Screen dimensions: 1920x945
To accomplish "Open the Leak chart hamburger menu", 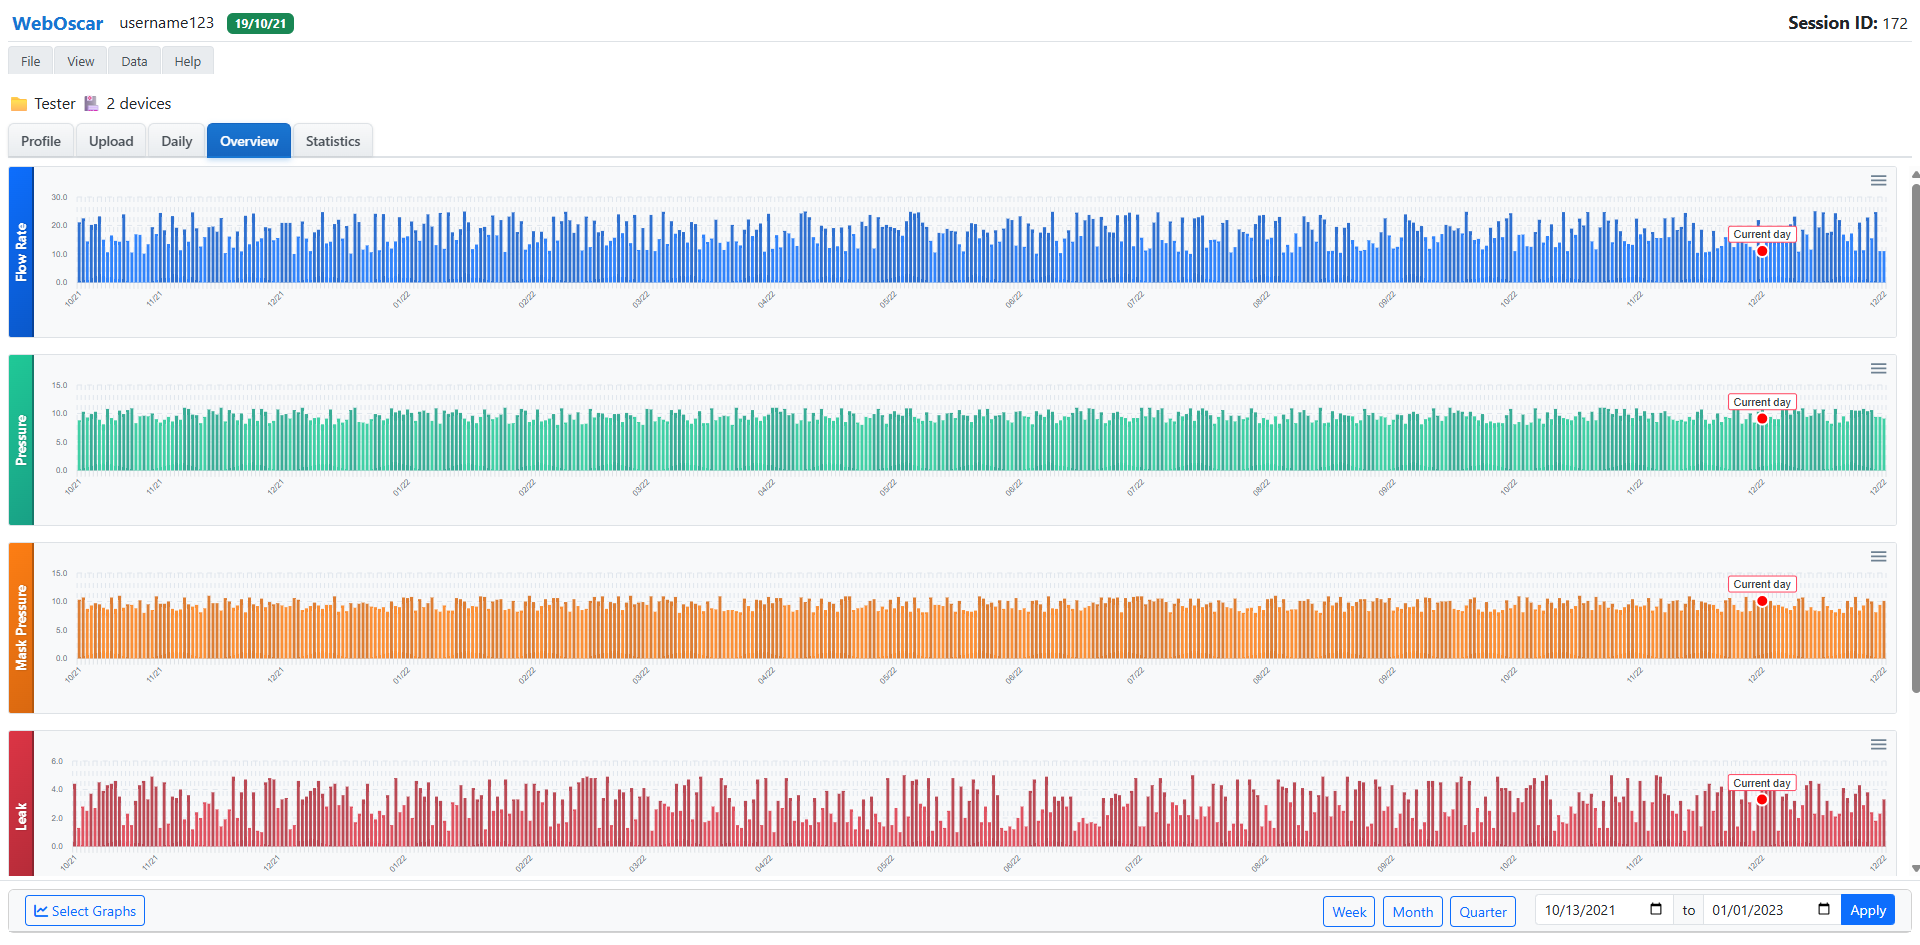I will [1878, 745].
